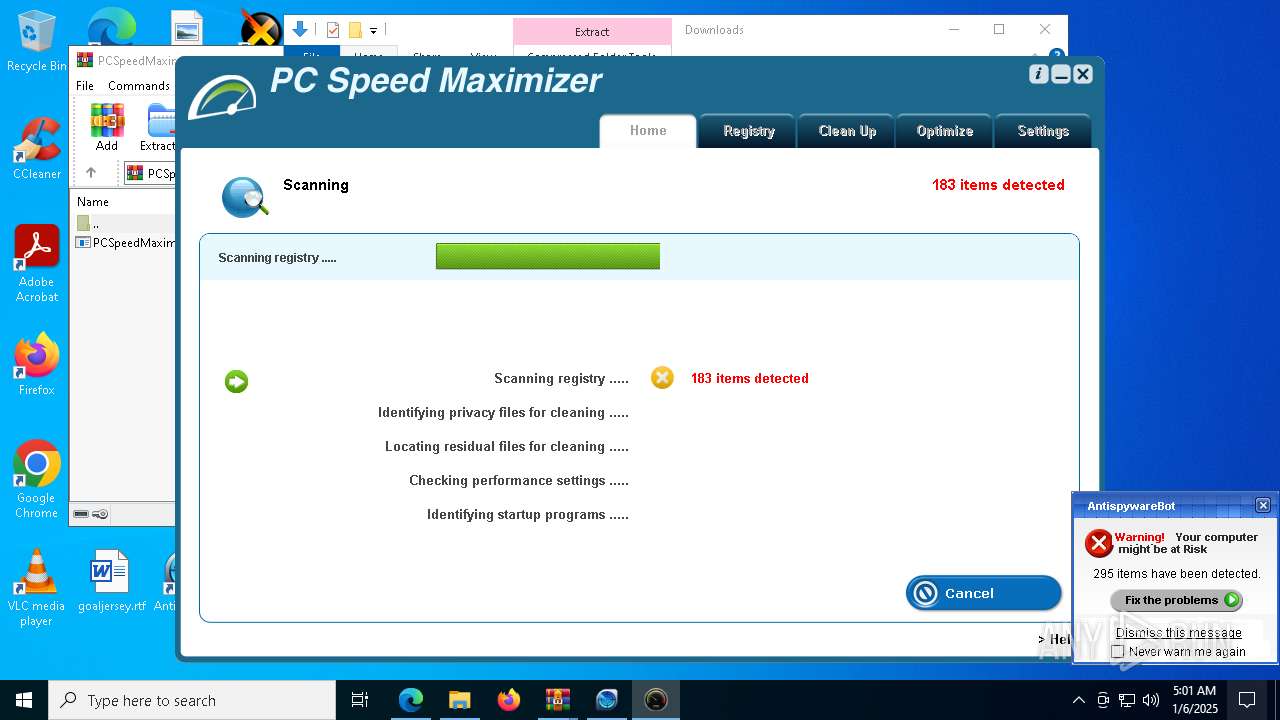Click the green arrow beside Scanning registry

[236, 381]
